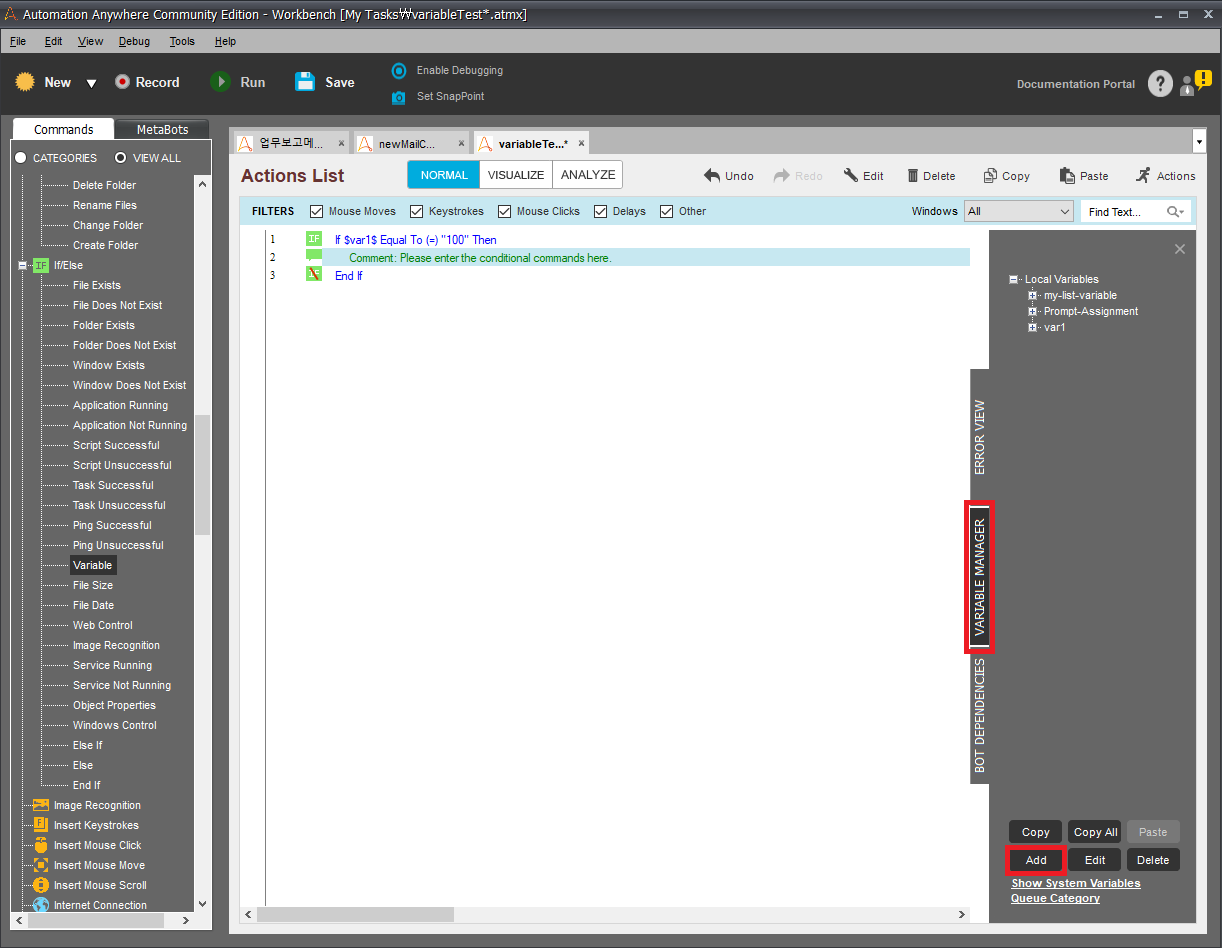The height and width of the screenshot is (948, 1222).
Task: Select the Web Control command
Action: (x=103, y=625)
